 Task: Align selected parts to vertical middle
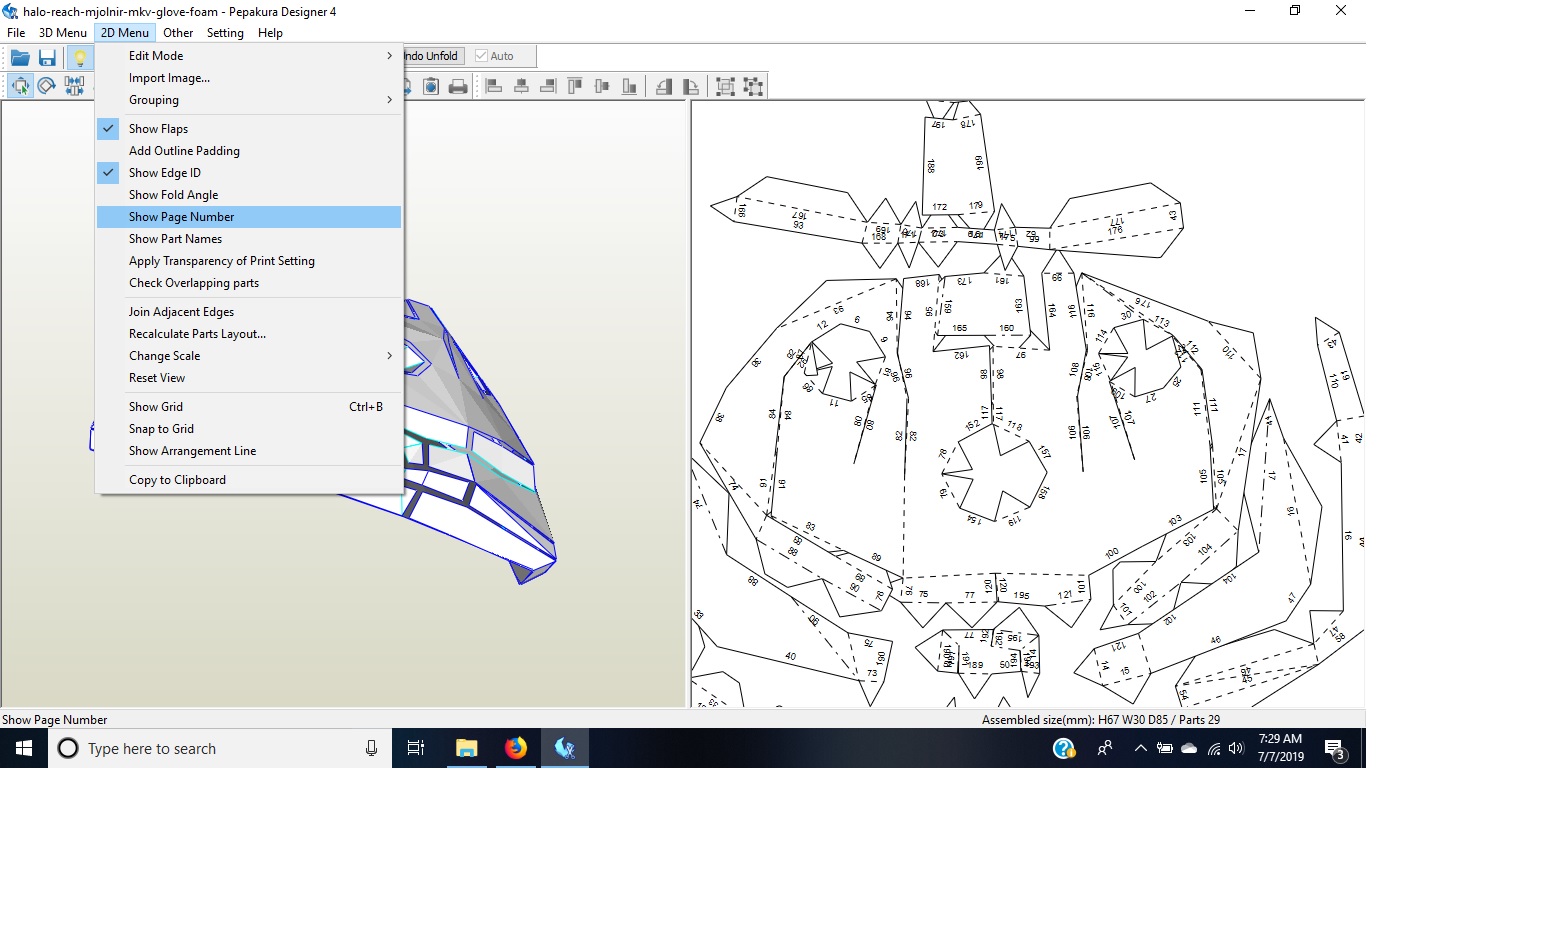tap(602, 86)
